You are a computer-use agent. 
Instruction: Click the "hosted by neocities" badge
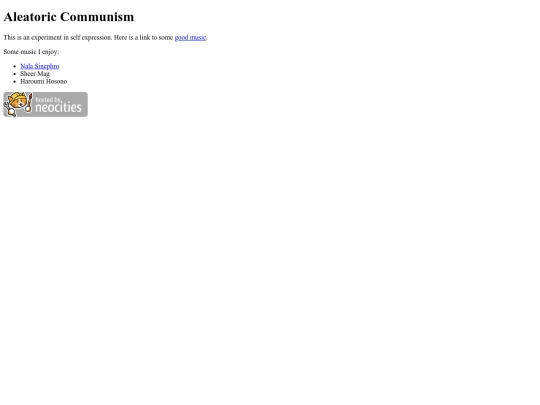[x=45, y=104]
